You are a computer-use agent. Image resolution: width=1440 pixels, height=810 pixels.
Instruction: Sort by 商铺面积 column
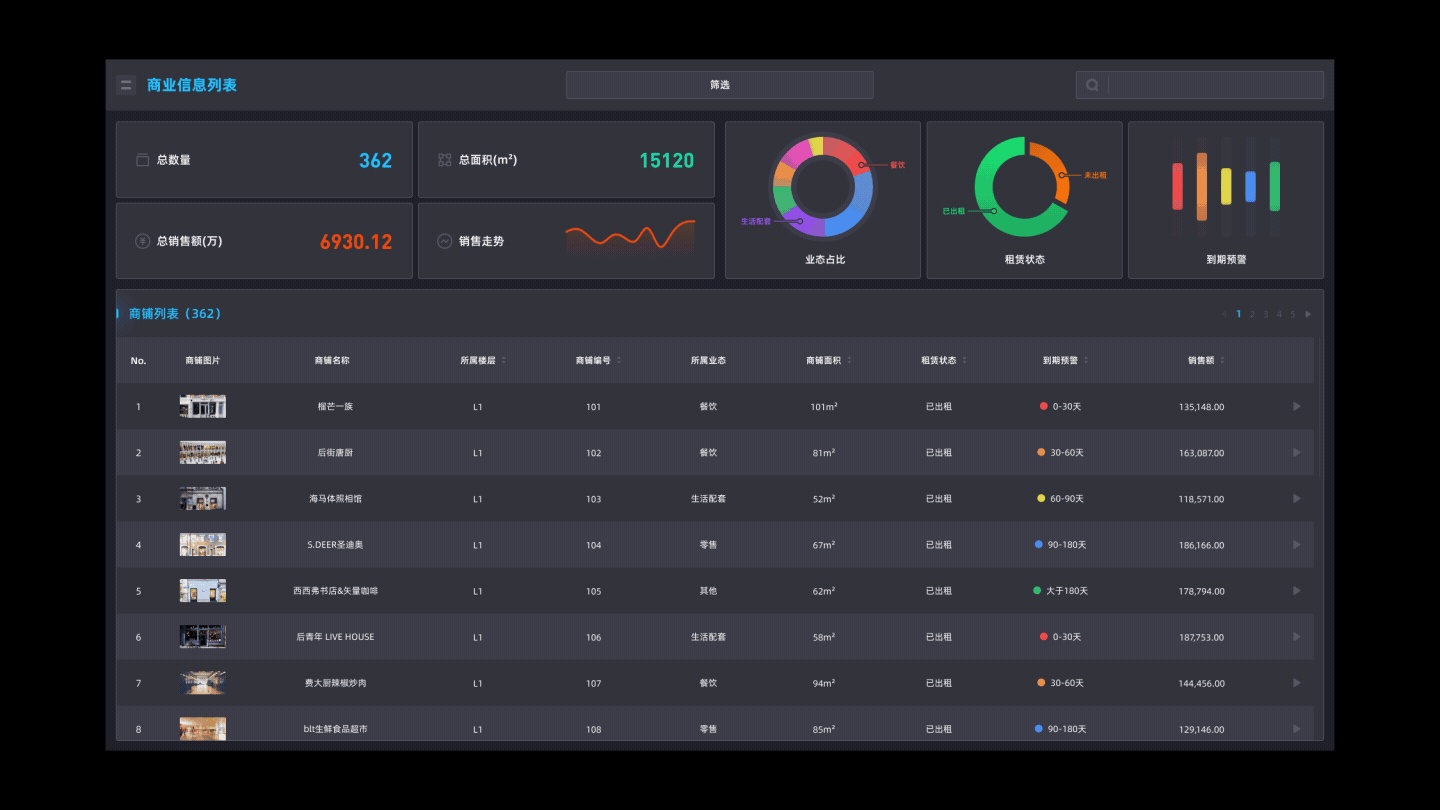(x=849, y=360)
